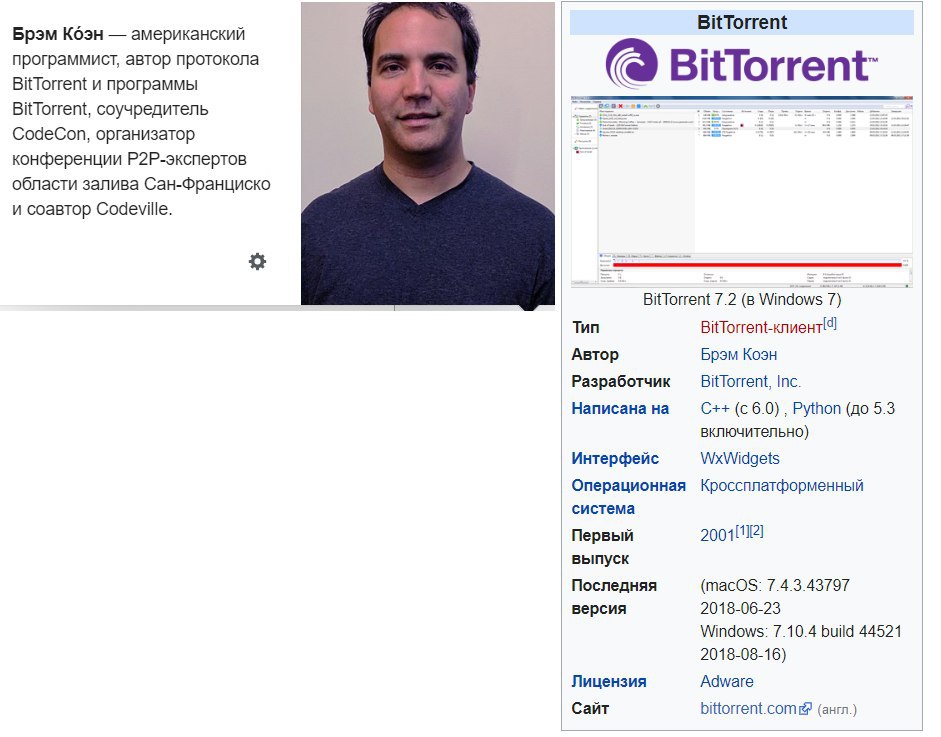The image size is (941, 737).
Task: Click the photo of Брэм Коэн
Action: coord(428,154)
